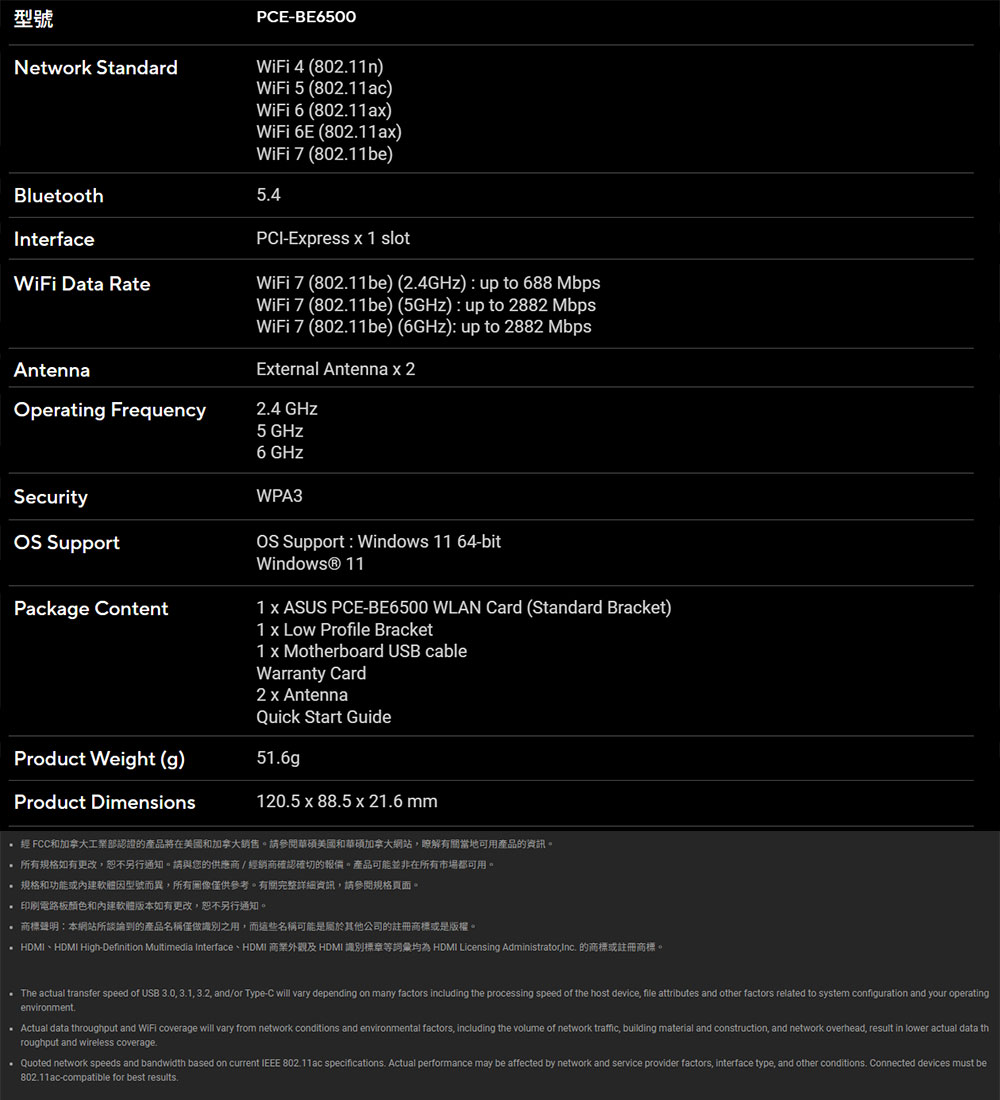Click the "型號" header label
Screen dimensions: 1000x1100
[33, 18]
